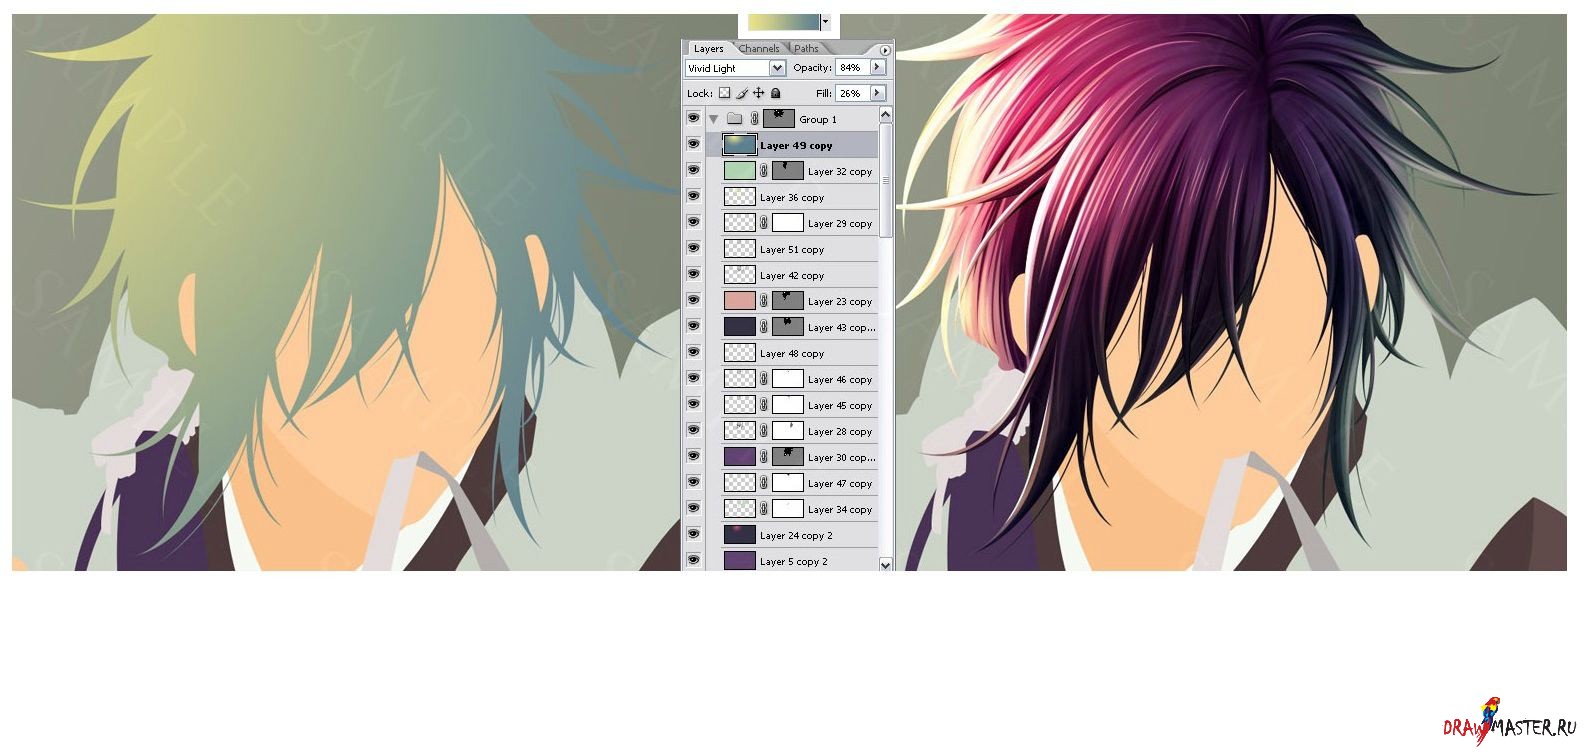Select 'Layer 5 copy 2' name text
Image resolution: width=1584 pixels, height=754 pixels.
tap(794, 562)
